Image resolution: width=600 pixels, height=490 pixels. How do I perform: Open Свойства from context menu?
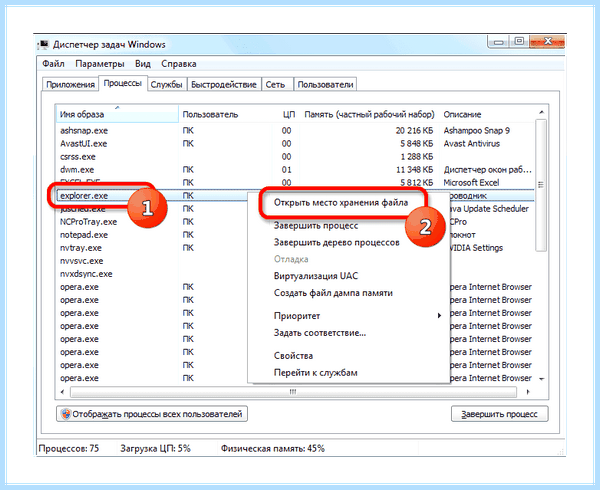pos(293,356)
